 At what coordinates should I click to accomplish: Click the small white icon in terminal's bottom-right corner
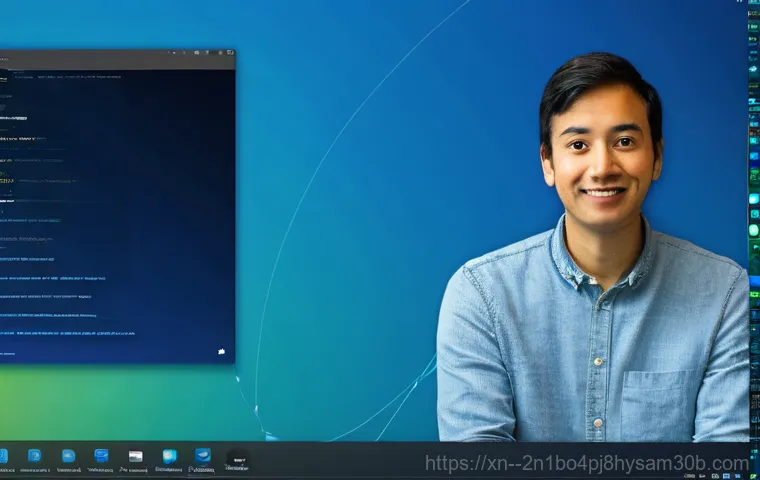[221, 351]
